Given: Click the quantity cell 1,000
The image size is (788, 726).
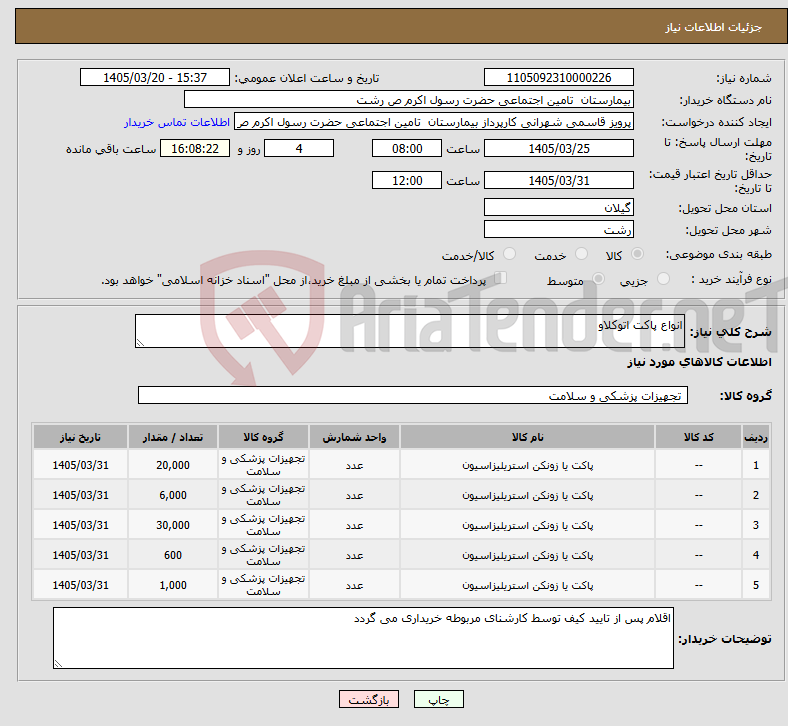Looking at the screenshot, I should pyautogui.click(x=173, y=585).
